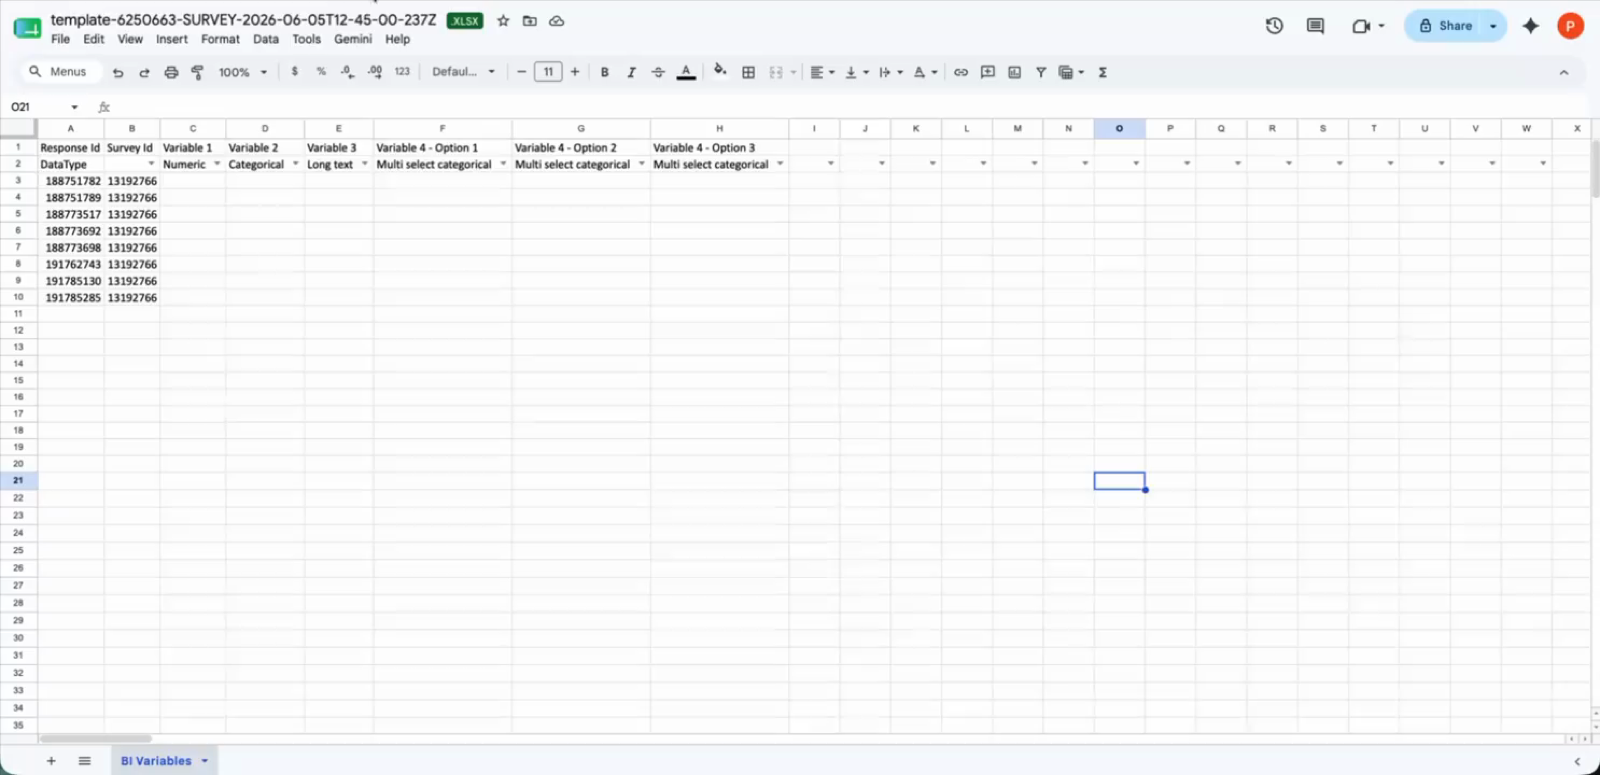The width and height of the screenshot is (1600, 775).
Task: Star this document
Action: (x=503, y=21)
